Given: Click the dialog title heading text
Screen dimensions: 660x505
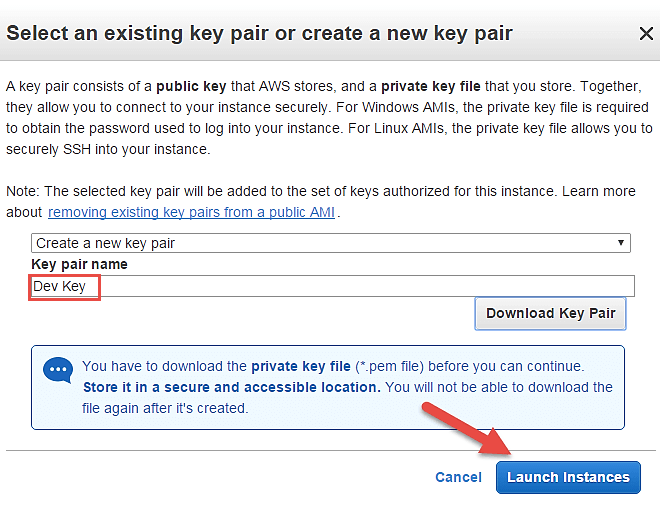Looking at the screenshot, I should pos(259,33).
